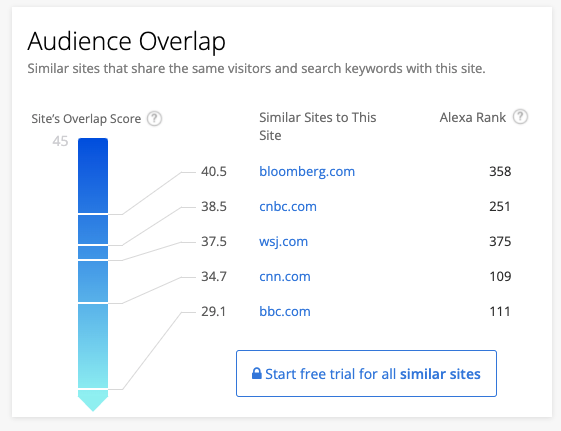Open the bloomberg.com link

(x=307, y=172)
